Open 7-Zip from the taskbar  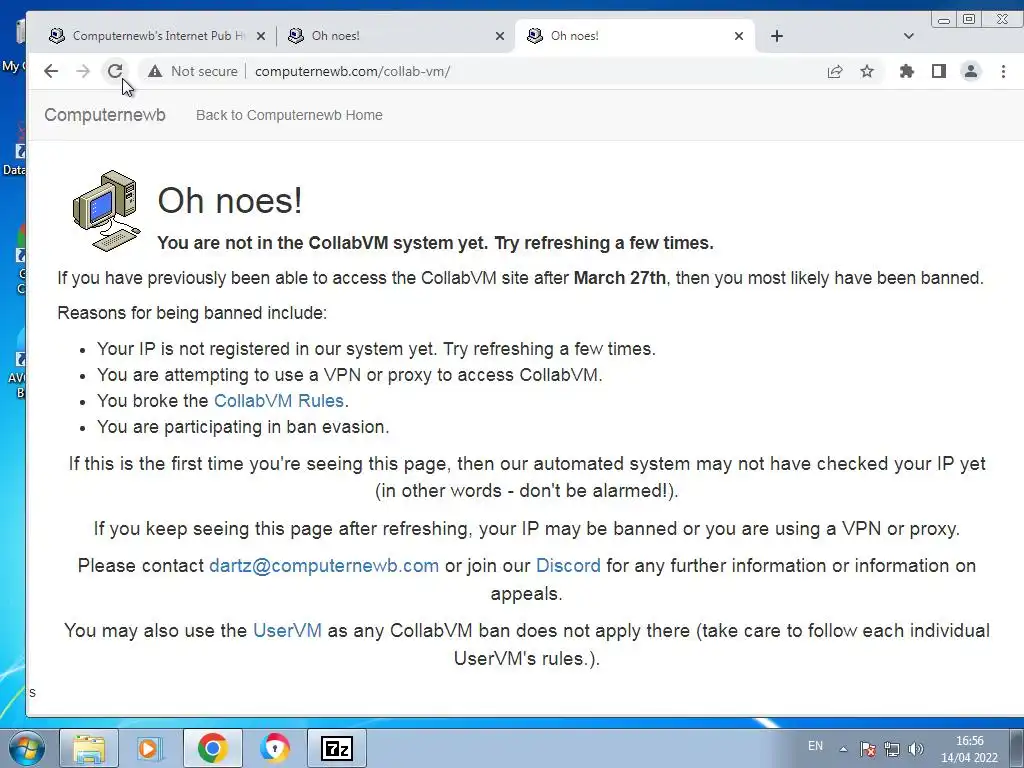(337, 748)
